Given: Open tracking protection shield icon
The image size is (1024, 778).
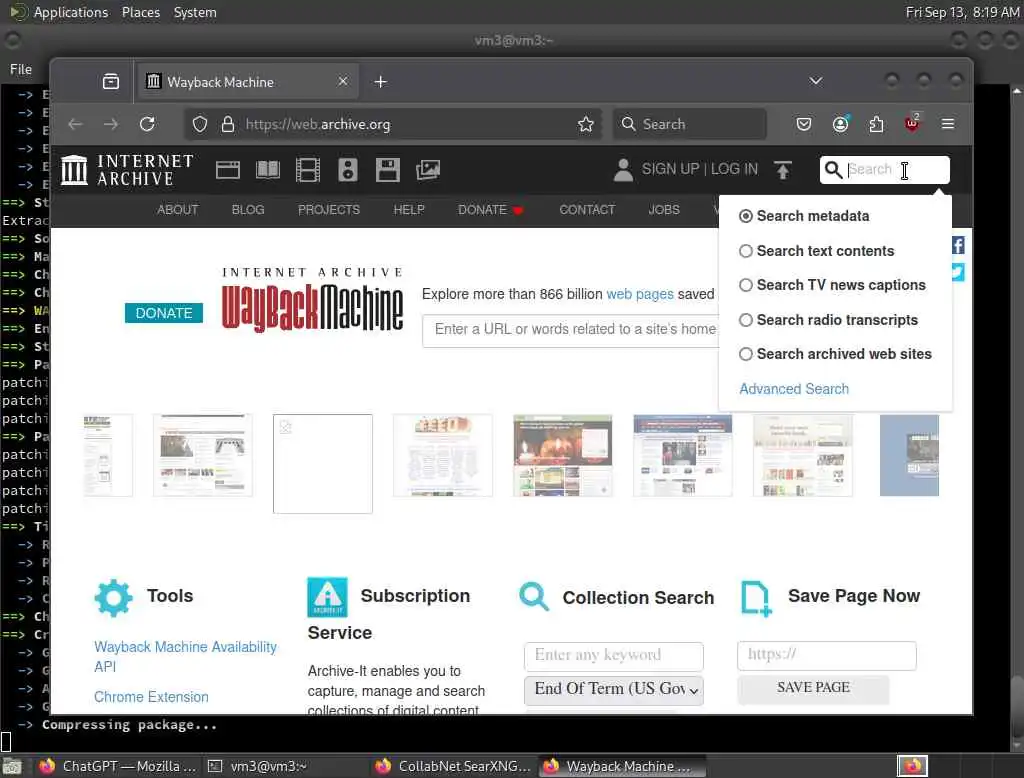Looking at the screenshot, I should coord(200,124).
